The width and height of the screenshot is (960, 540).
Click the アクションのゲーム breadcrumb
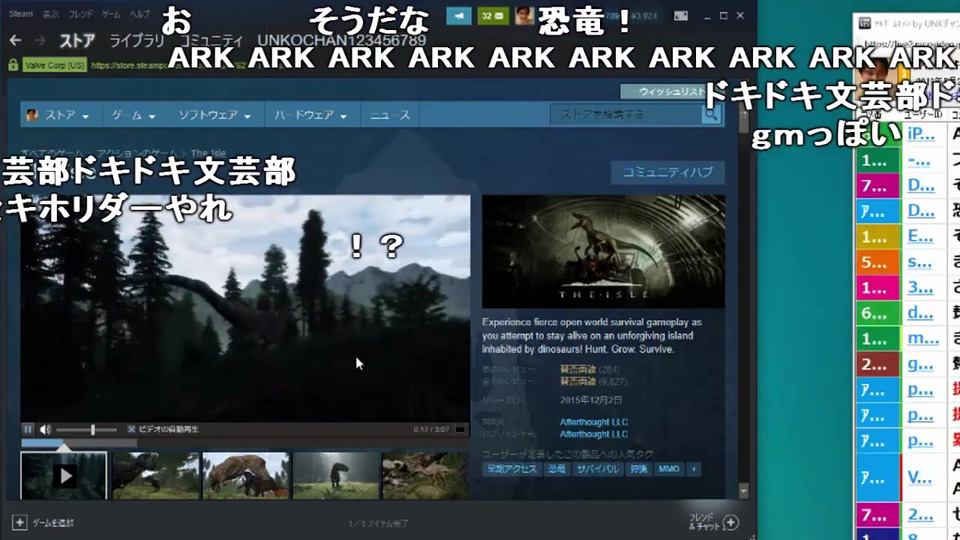click(136, 153)
